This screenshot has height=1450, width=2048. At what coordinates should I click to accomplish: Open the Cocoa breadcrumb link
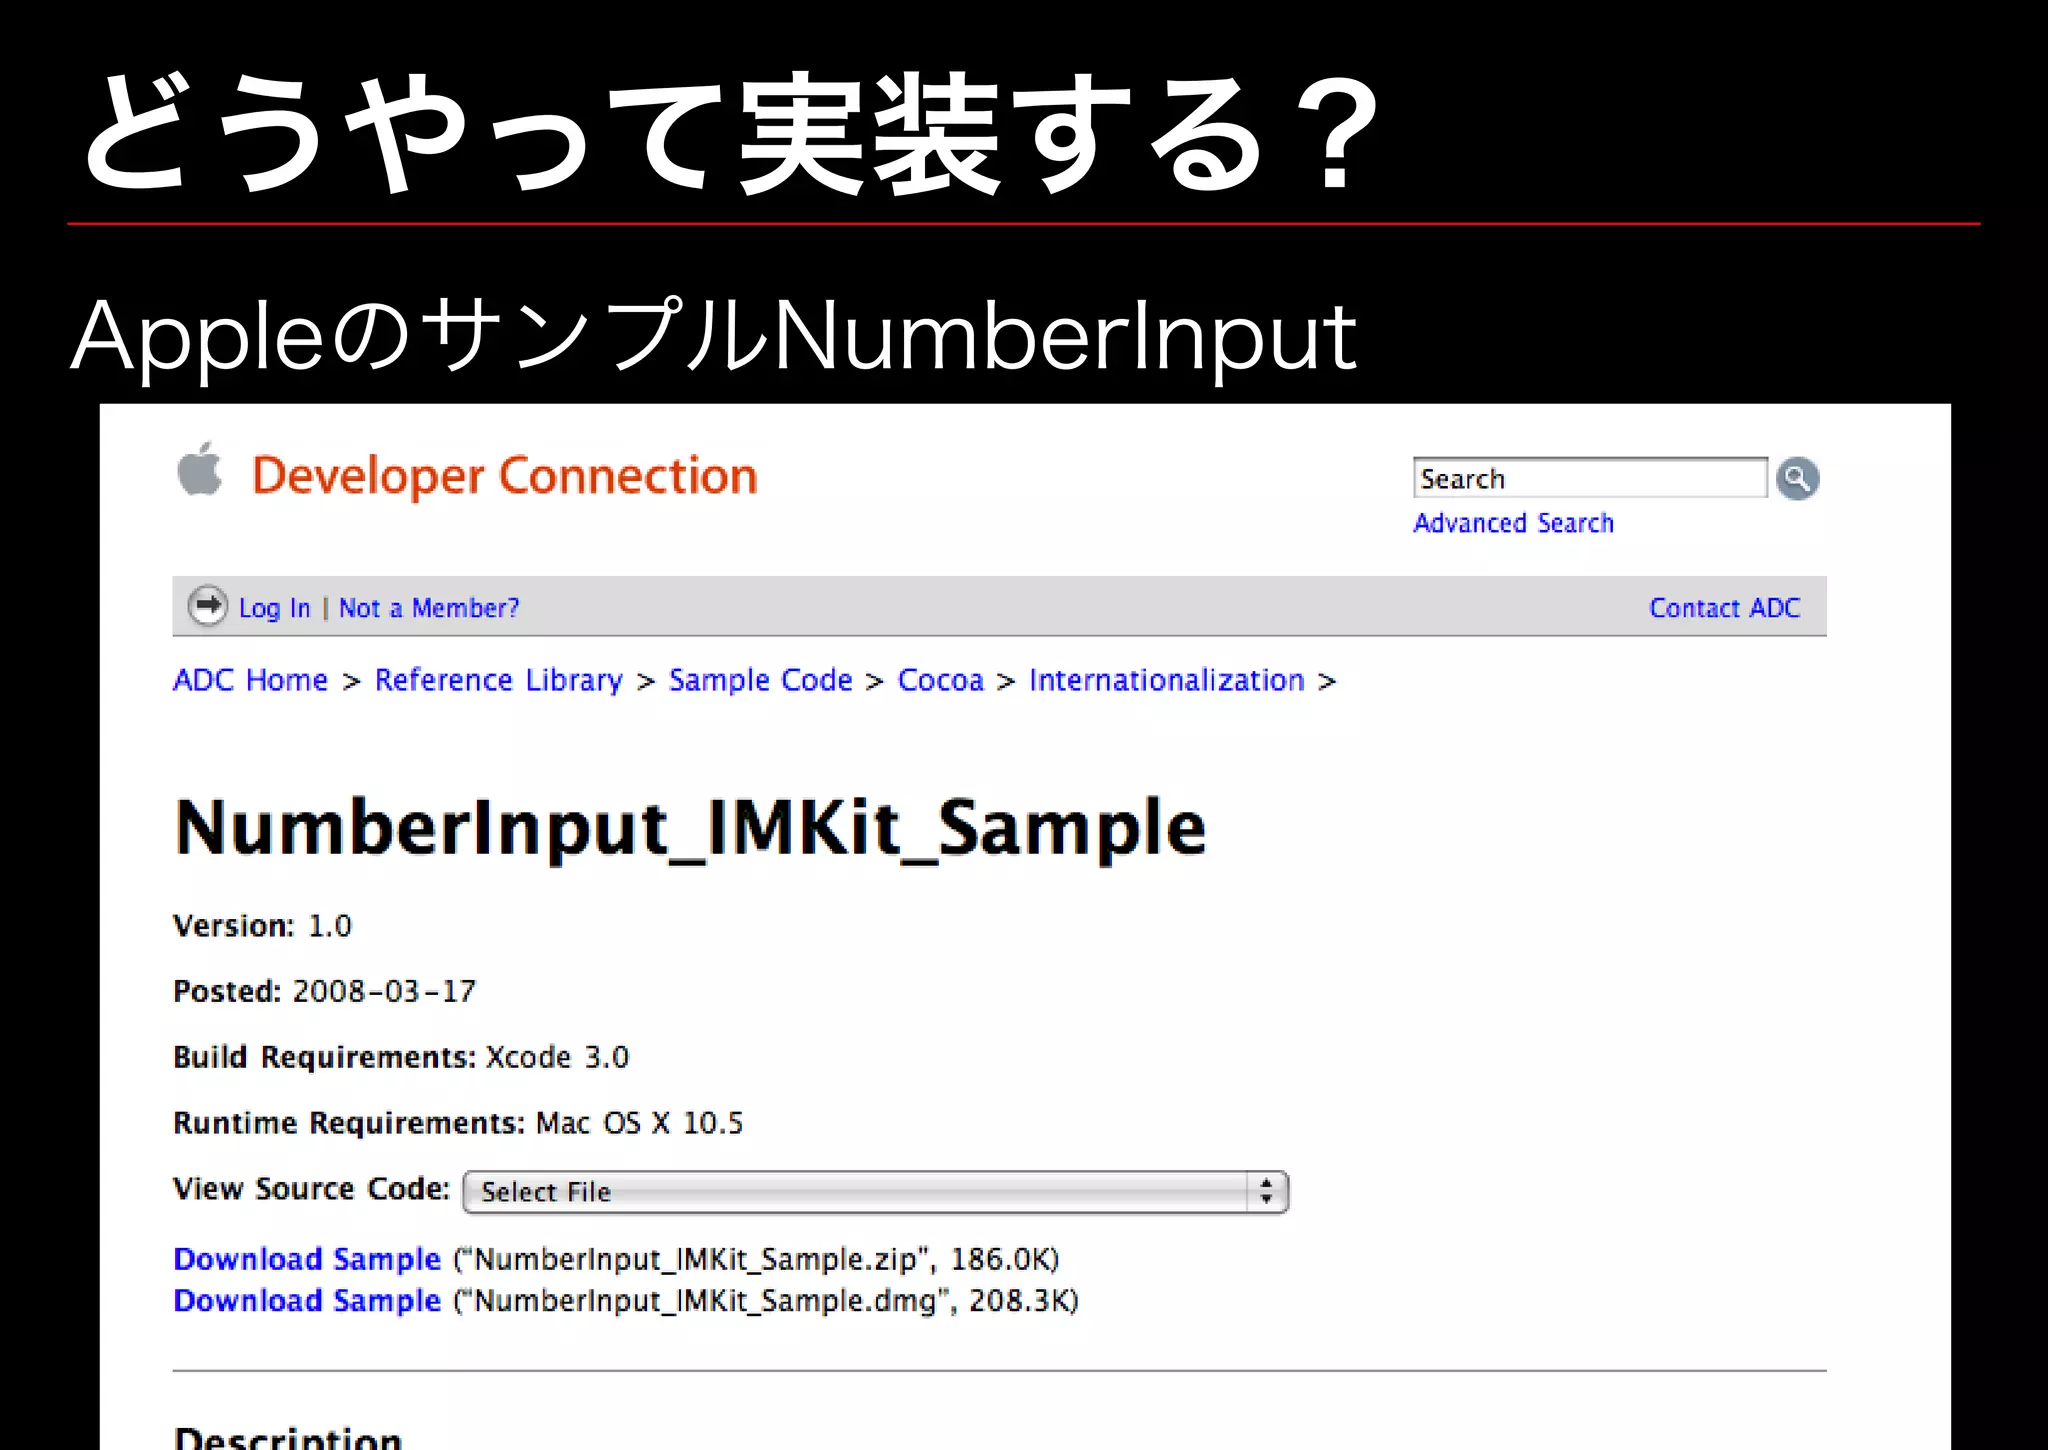tap(940, 680)
